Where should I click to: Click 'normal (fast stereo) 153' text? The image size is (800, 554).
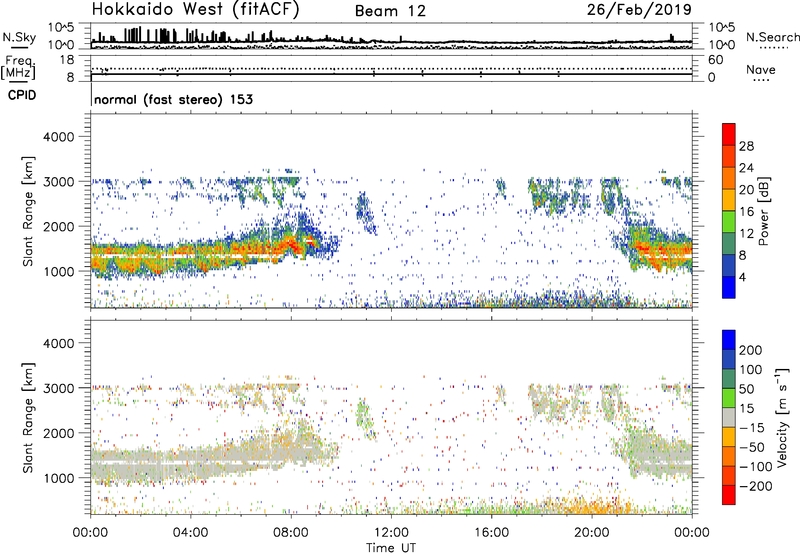tap(173, 100)
